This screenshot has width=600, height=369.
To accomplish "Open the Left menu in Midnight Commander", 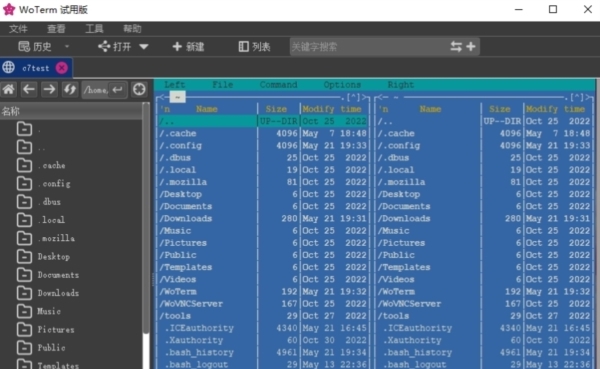I will pos(174,85).
